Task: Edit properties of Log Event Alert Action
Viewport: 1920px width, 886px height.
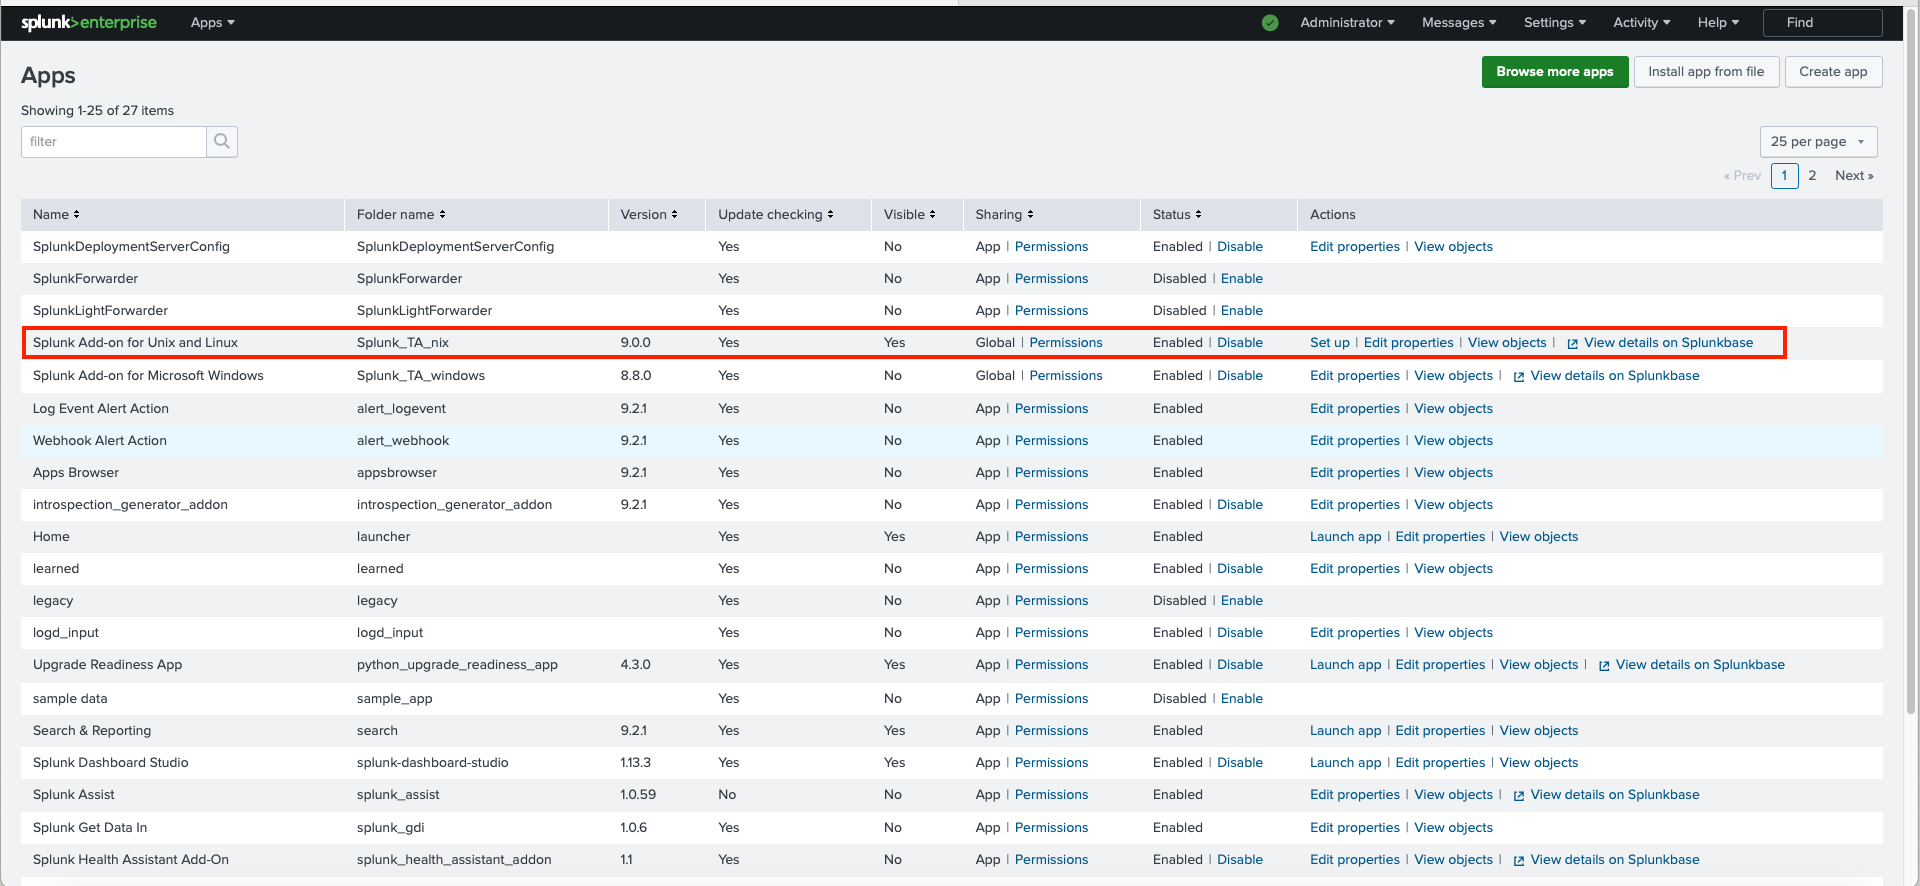Action: [1355, 408]
